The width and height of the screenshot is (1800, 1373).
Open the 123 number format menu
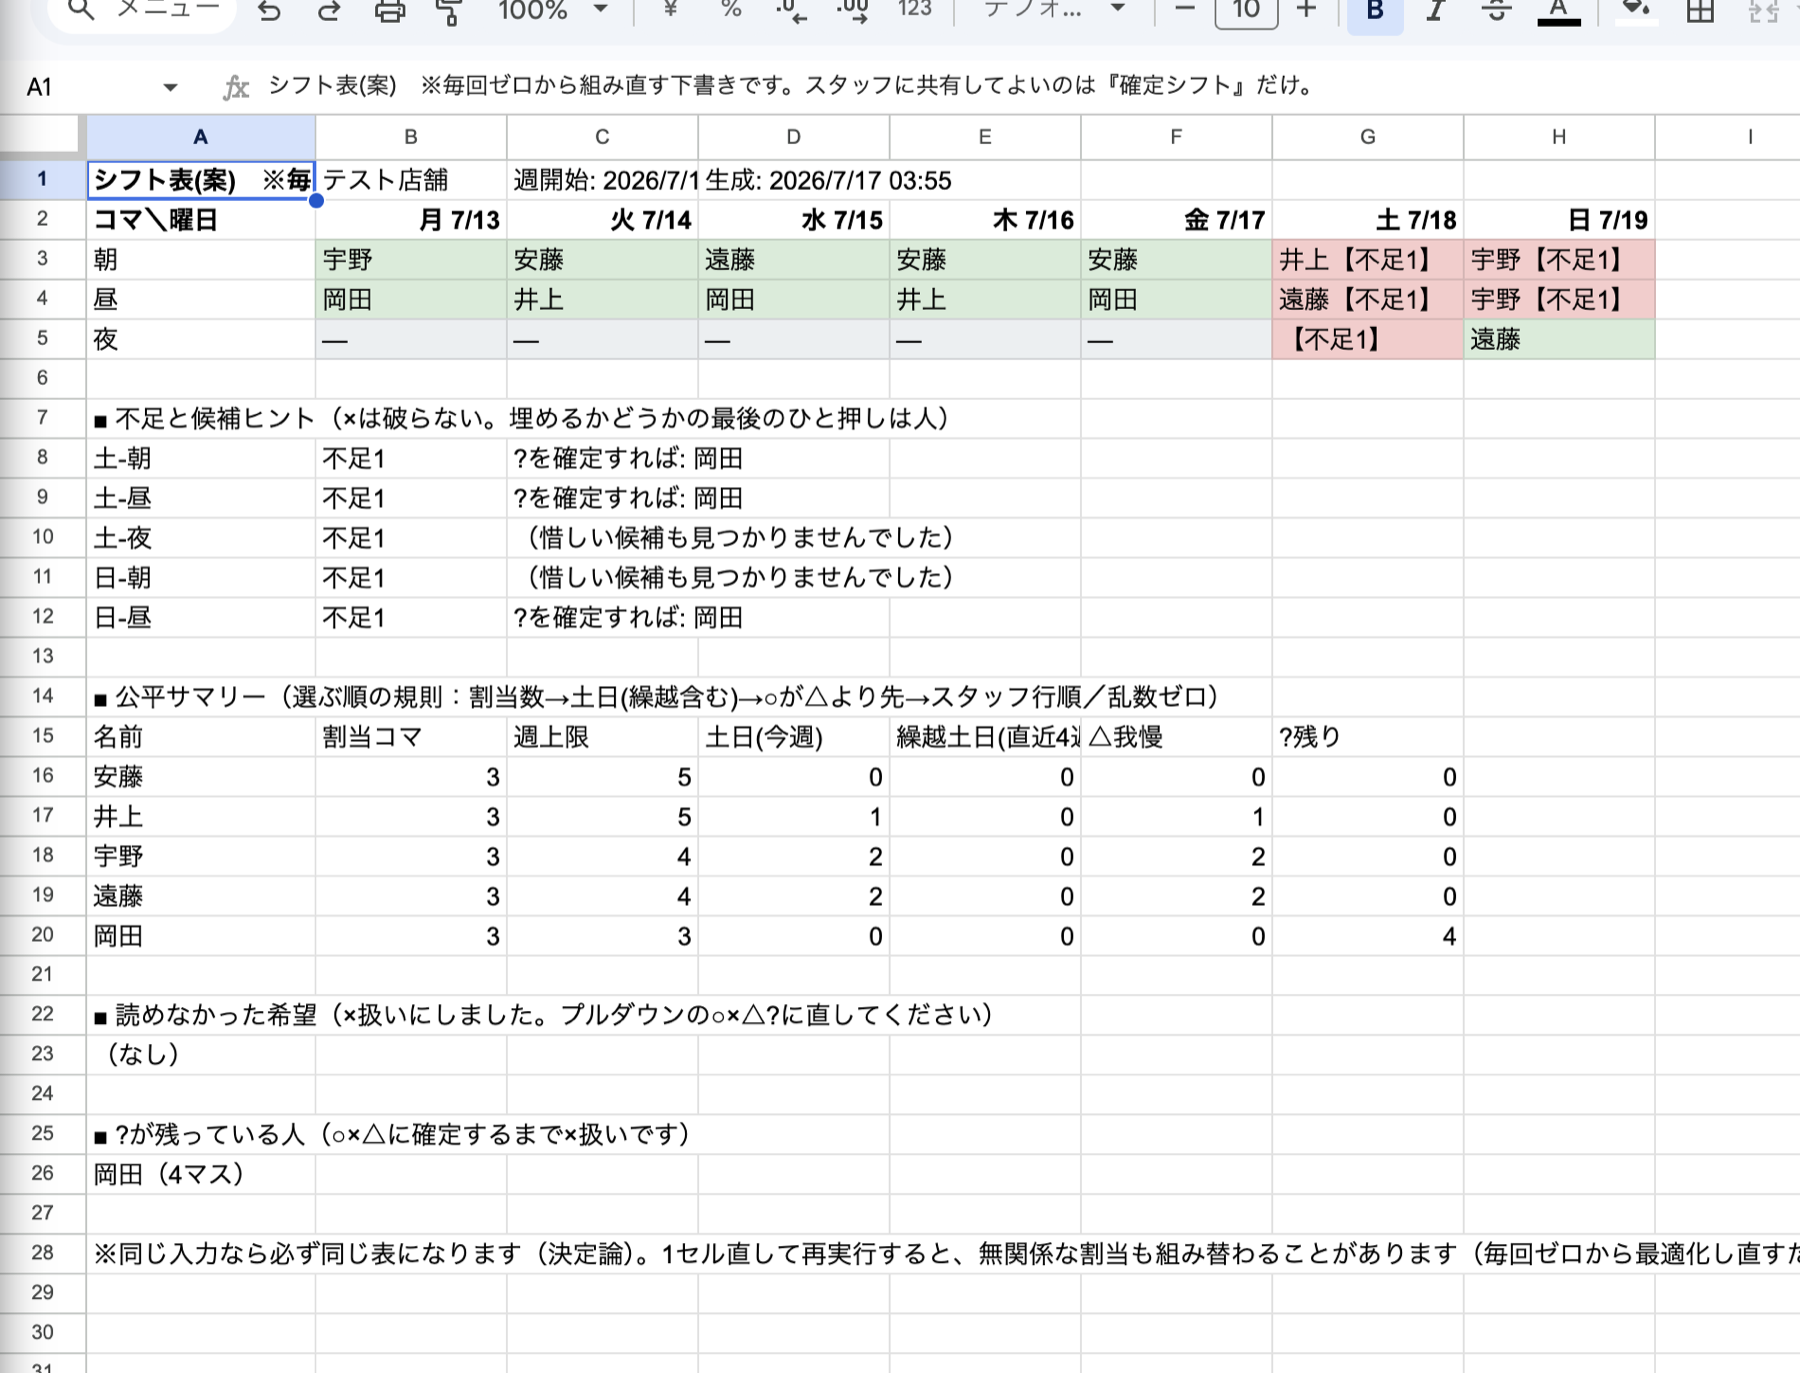click(915, 10)
